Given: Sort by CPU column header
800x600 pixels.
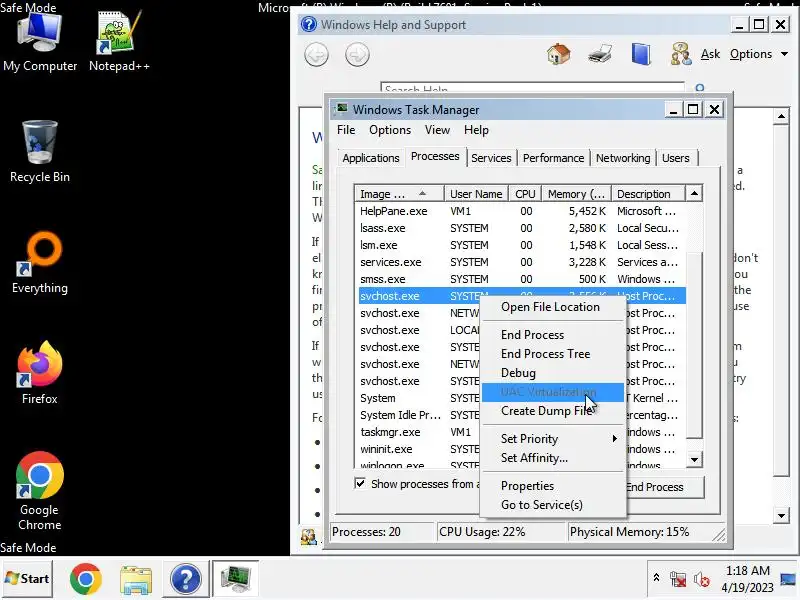Looking at the screenshot, I should (525, 194).
